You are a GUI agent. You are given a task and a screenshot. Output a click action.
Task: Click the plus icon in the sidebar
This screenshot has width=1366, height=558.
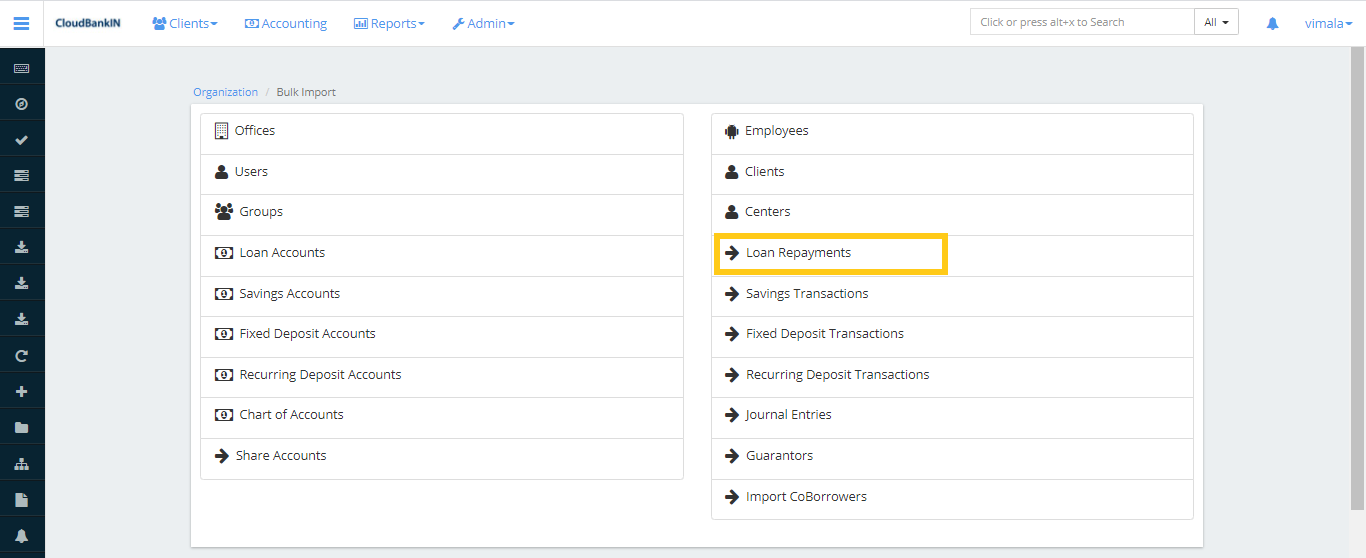click(21, 392)
